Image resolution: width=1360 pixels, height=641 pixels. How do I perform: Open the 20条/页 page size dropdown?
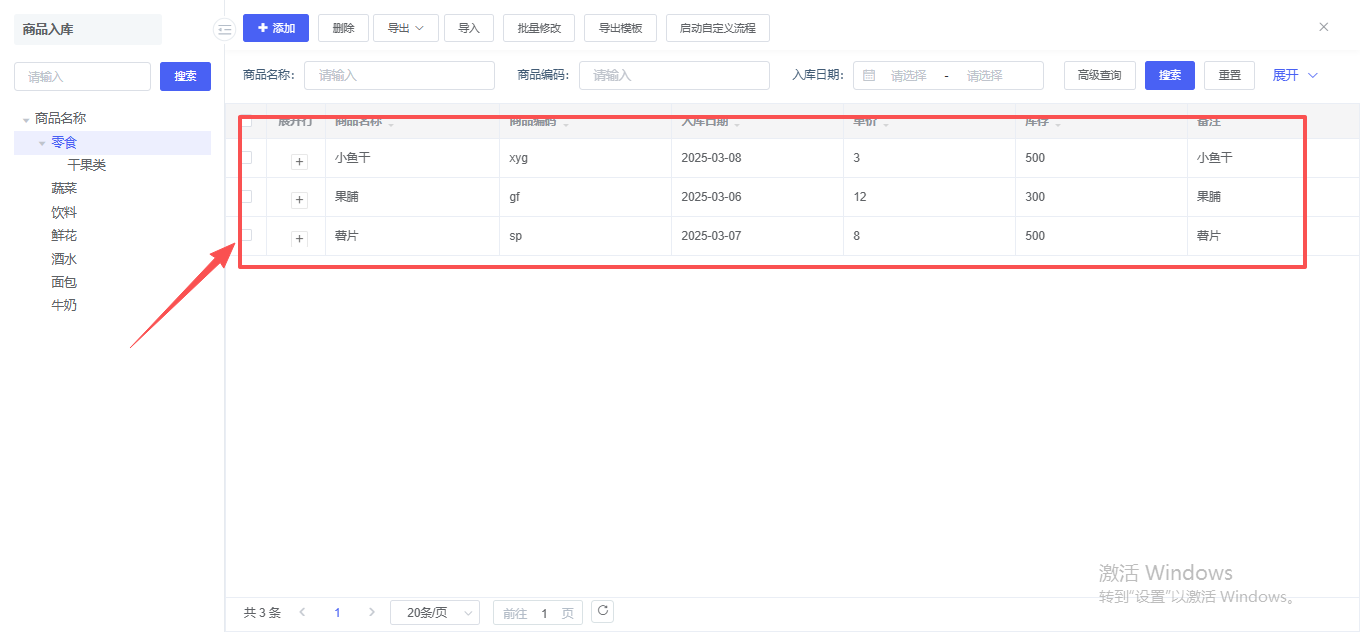coord(434,613)
